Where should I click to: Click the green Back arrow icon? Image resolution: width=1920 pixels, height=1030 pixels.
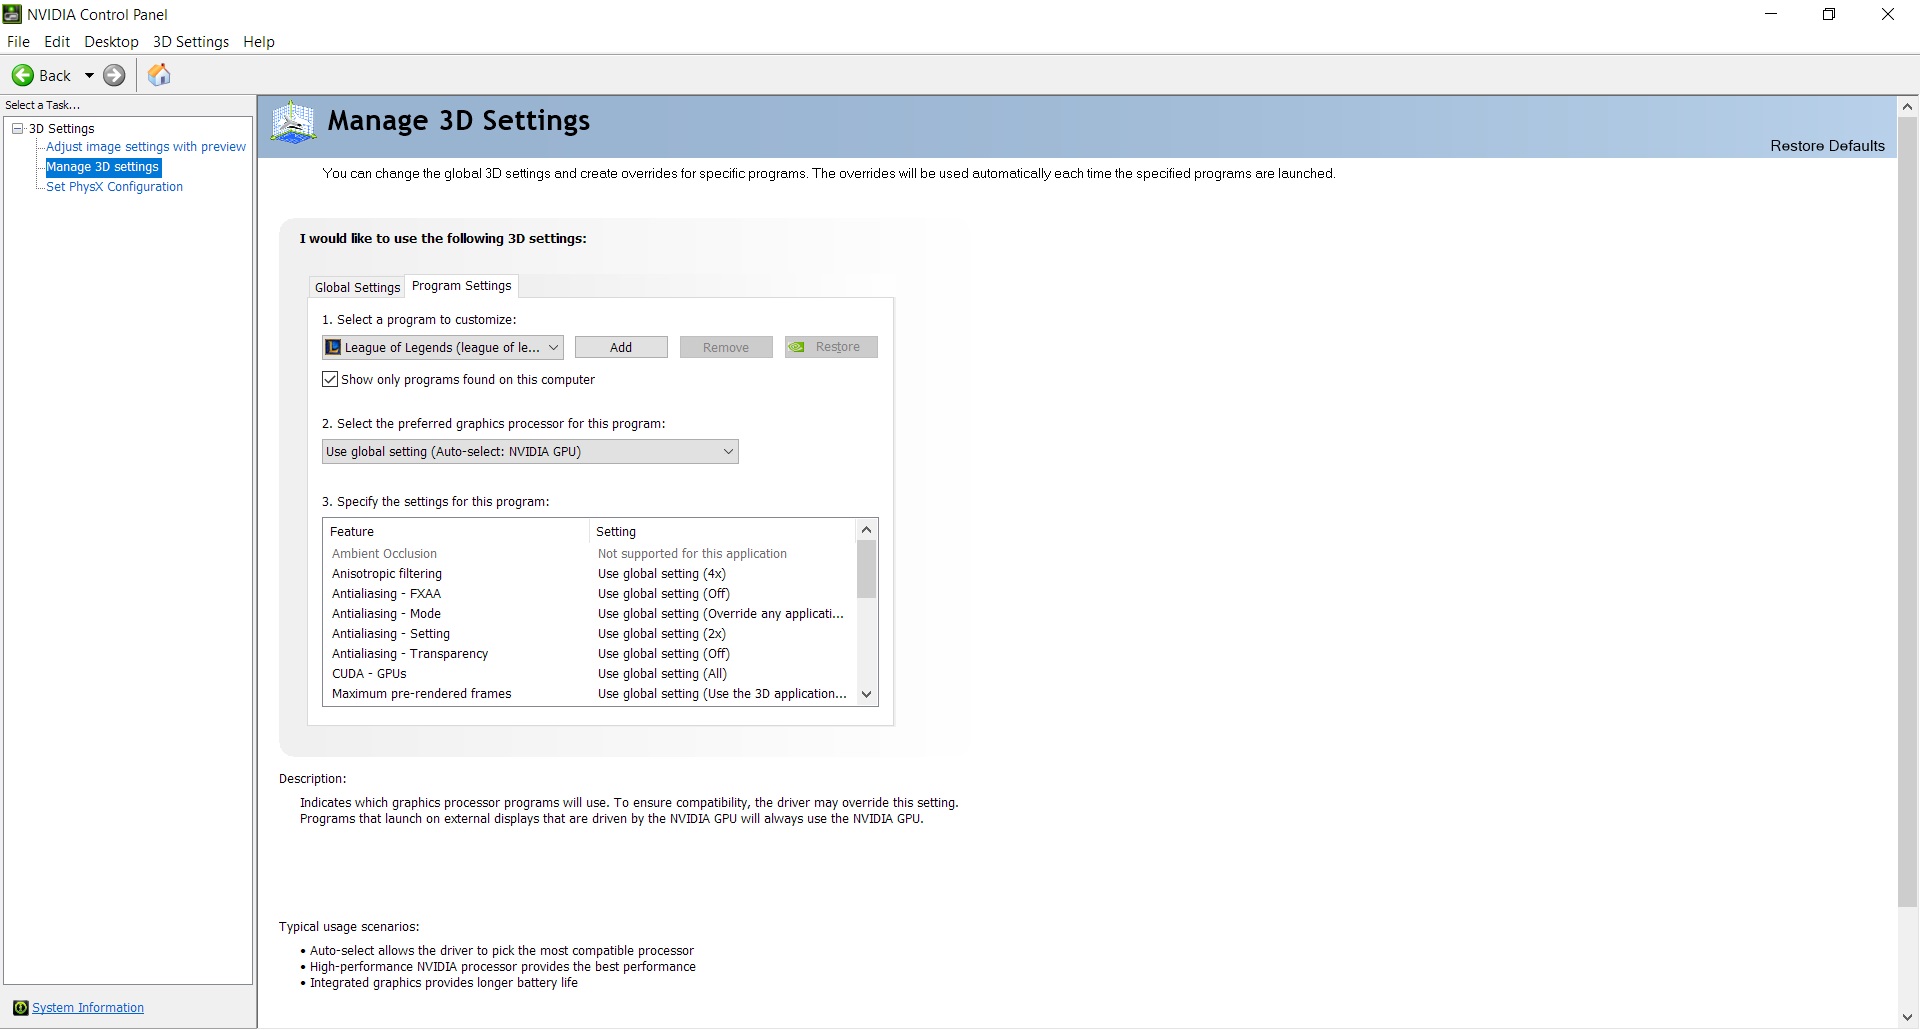[x=22, y=75]
